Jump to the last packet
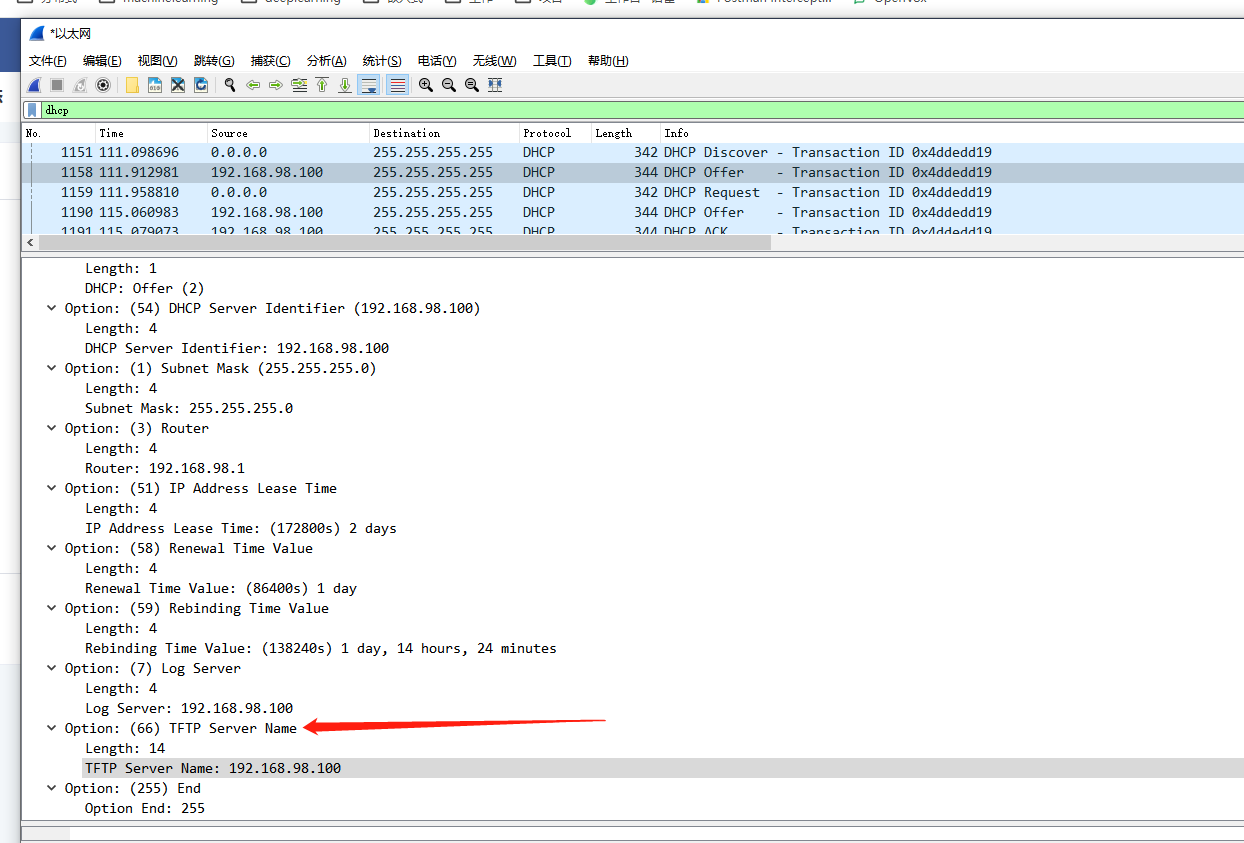Image resolution: width=1244 pixels, height=843 pixels. [345, 85]
